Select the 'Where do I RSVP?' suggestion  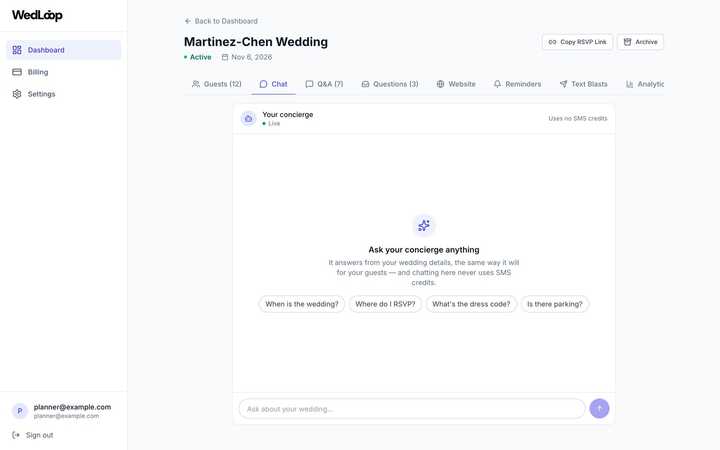point(385,304)
